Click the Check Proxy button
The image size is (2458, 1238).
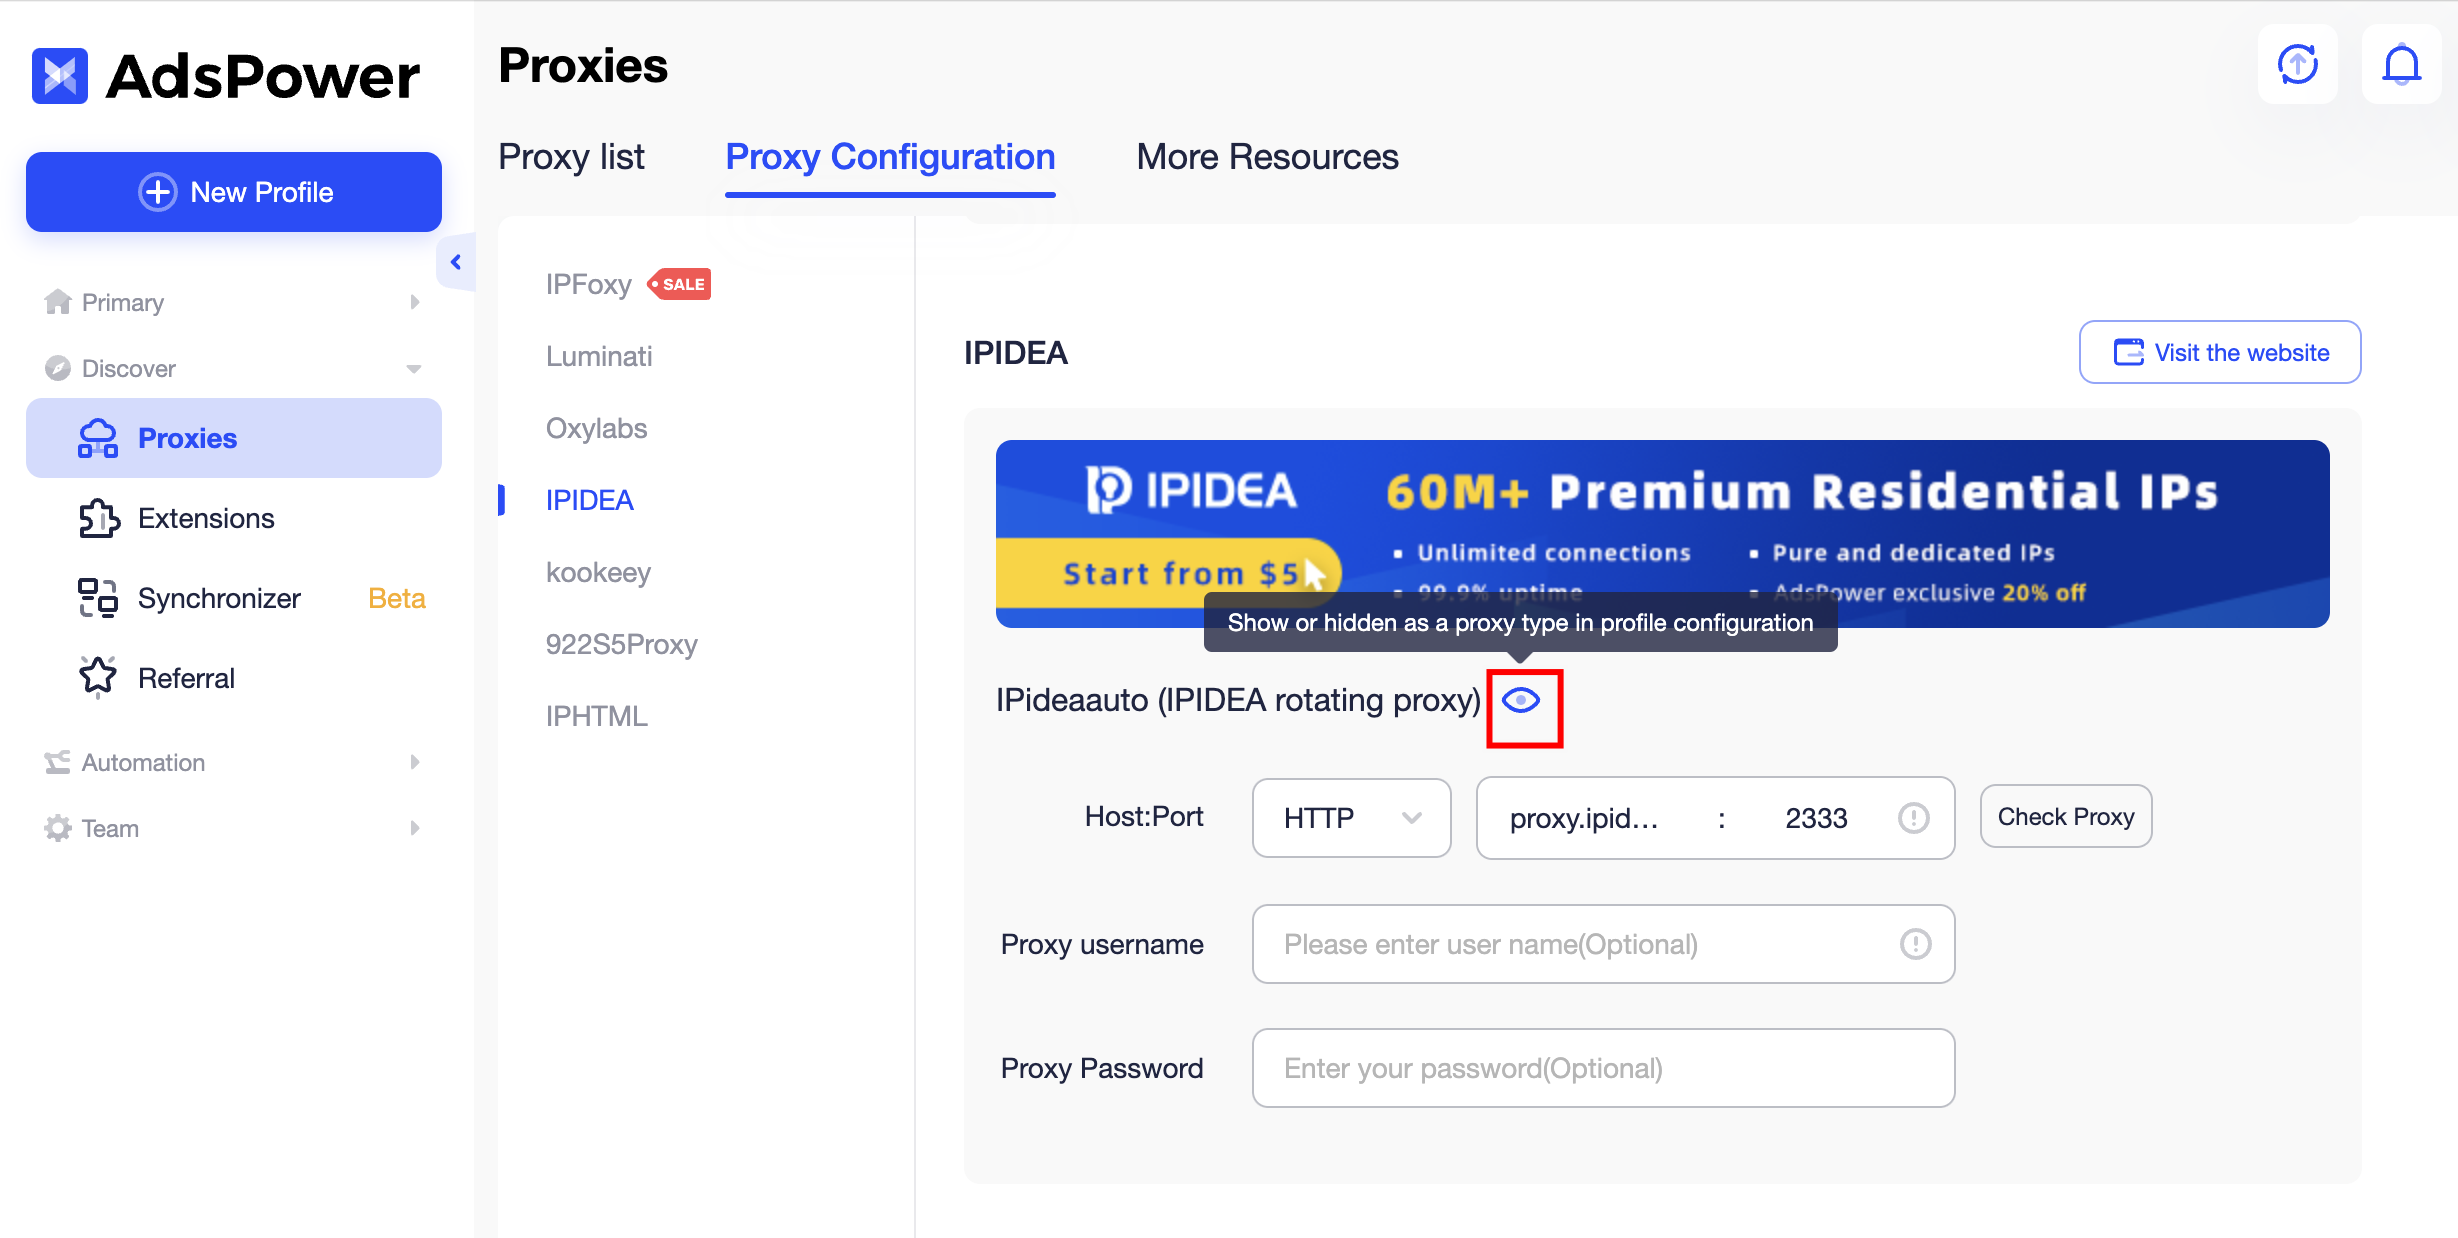[2065, 816]
